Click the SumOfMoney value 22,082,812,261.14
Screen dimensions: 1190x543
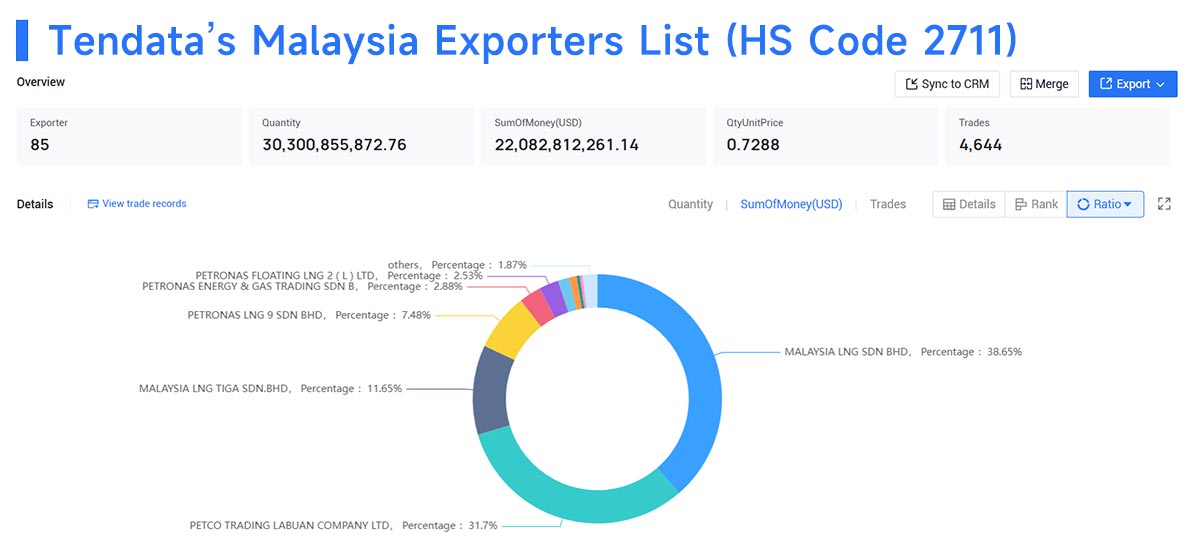pos(567,144)
